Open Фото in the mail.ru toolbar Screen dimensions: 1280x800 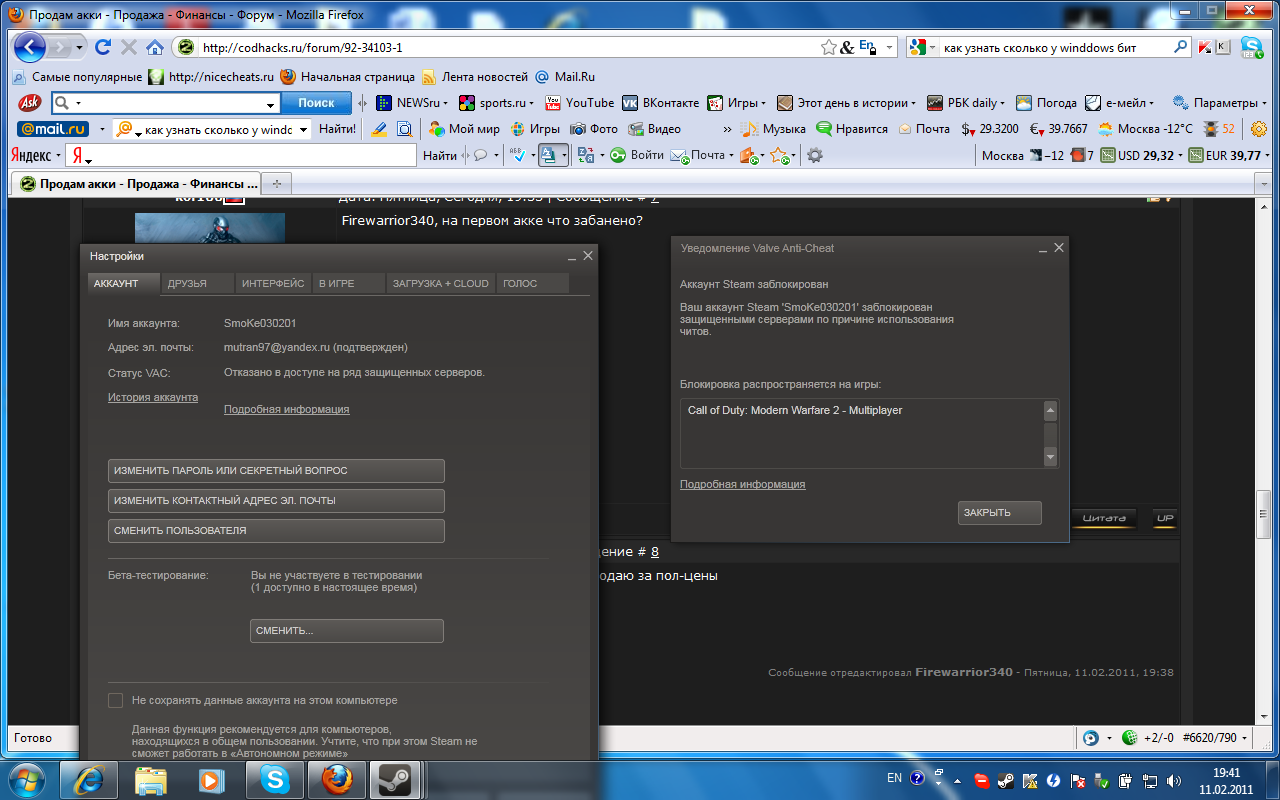tap(594, 129)
